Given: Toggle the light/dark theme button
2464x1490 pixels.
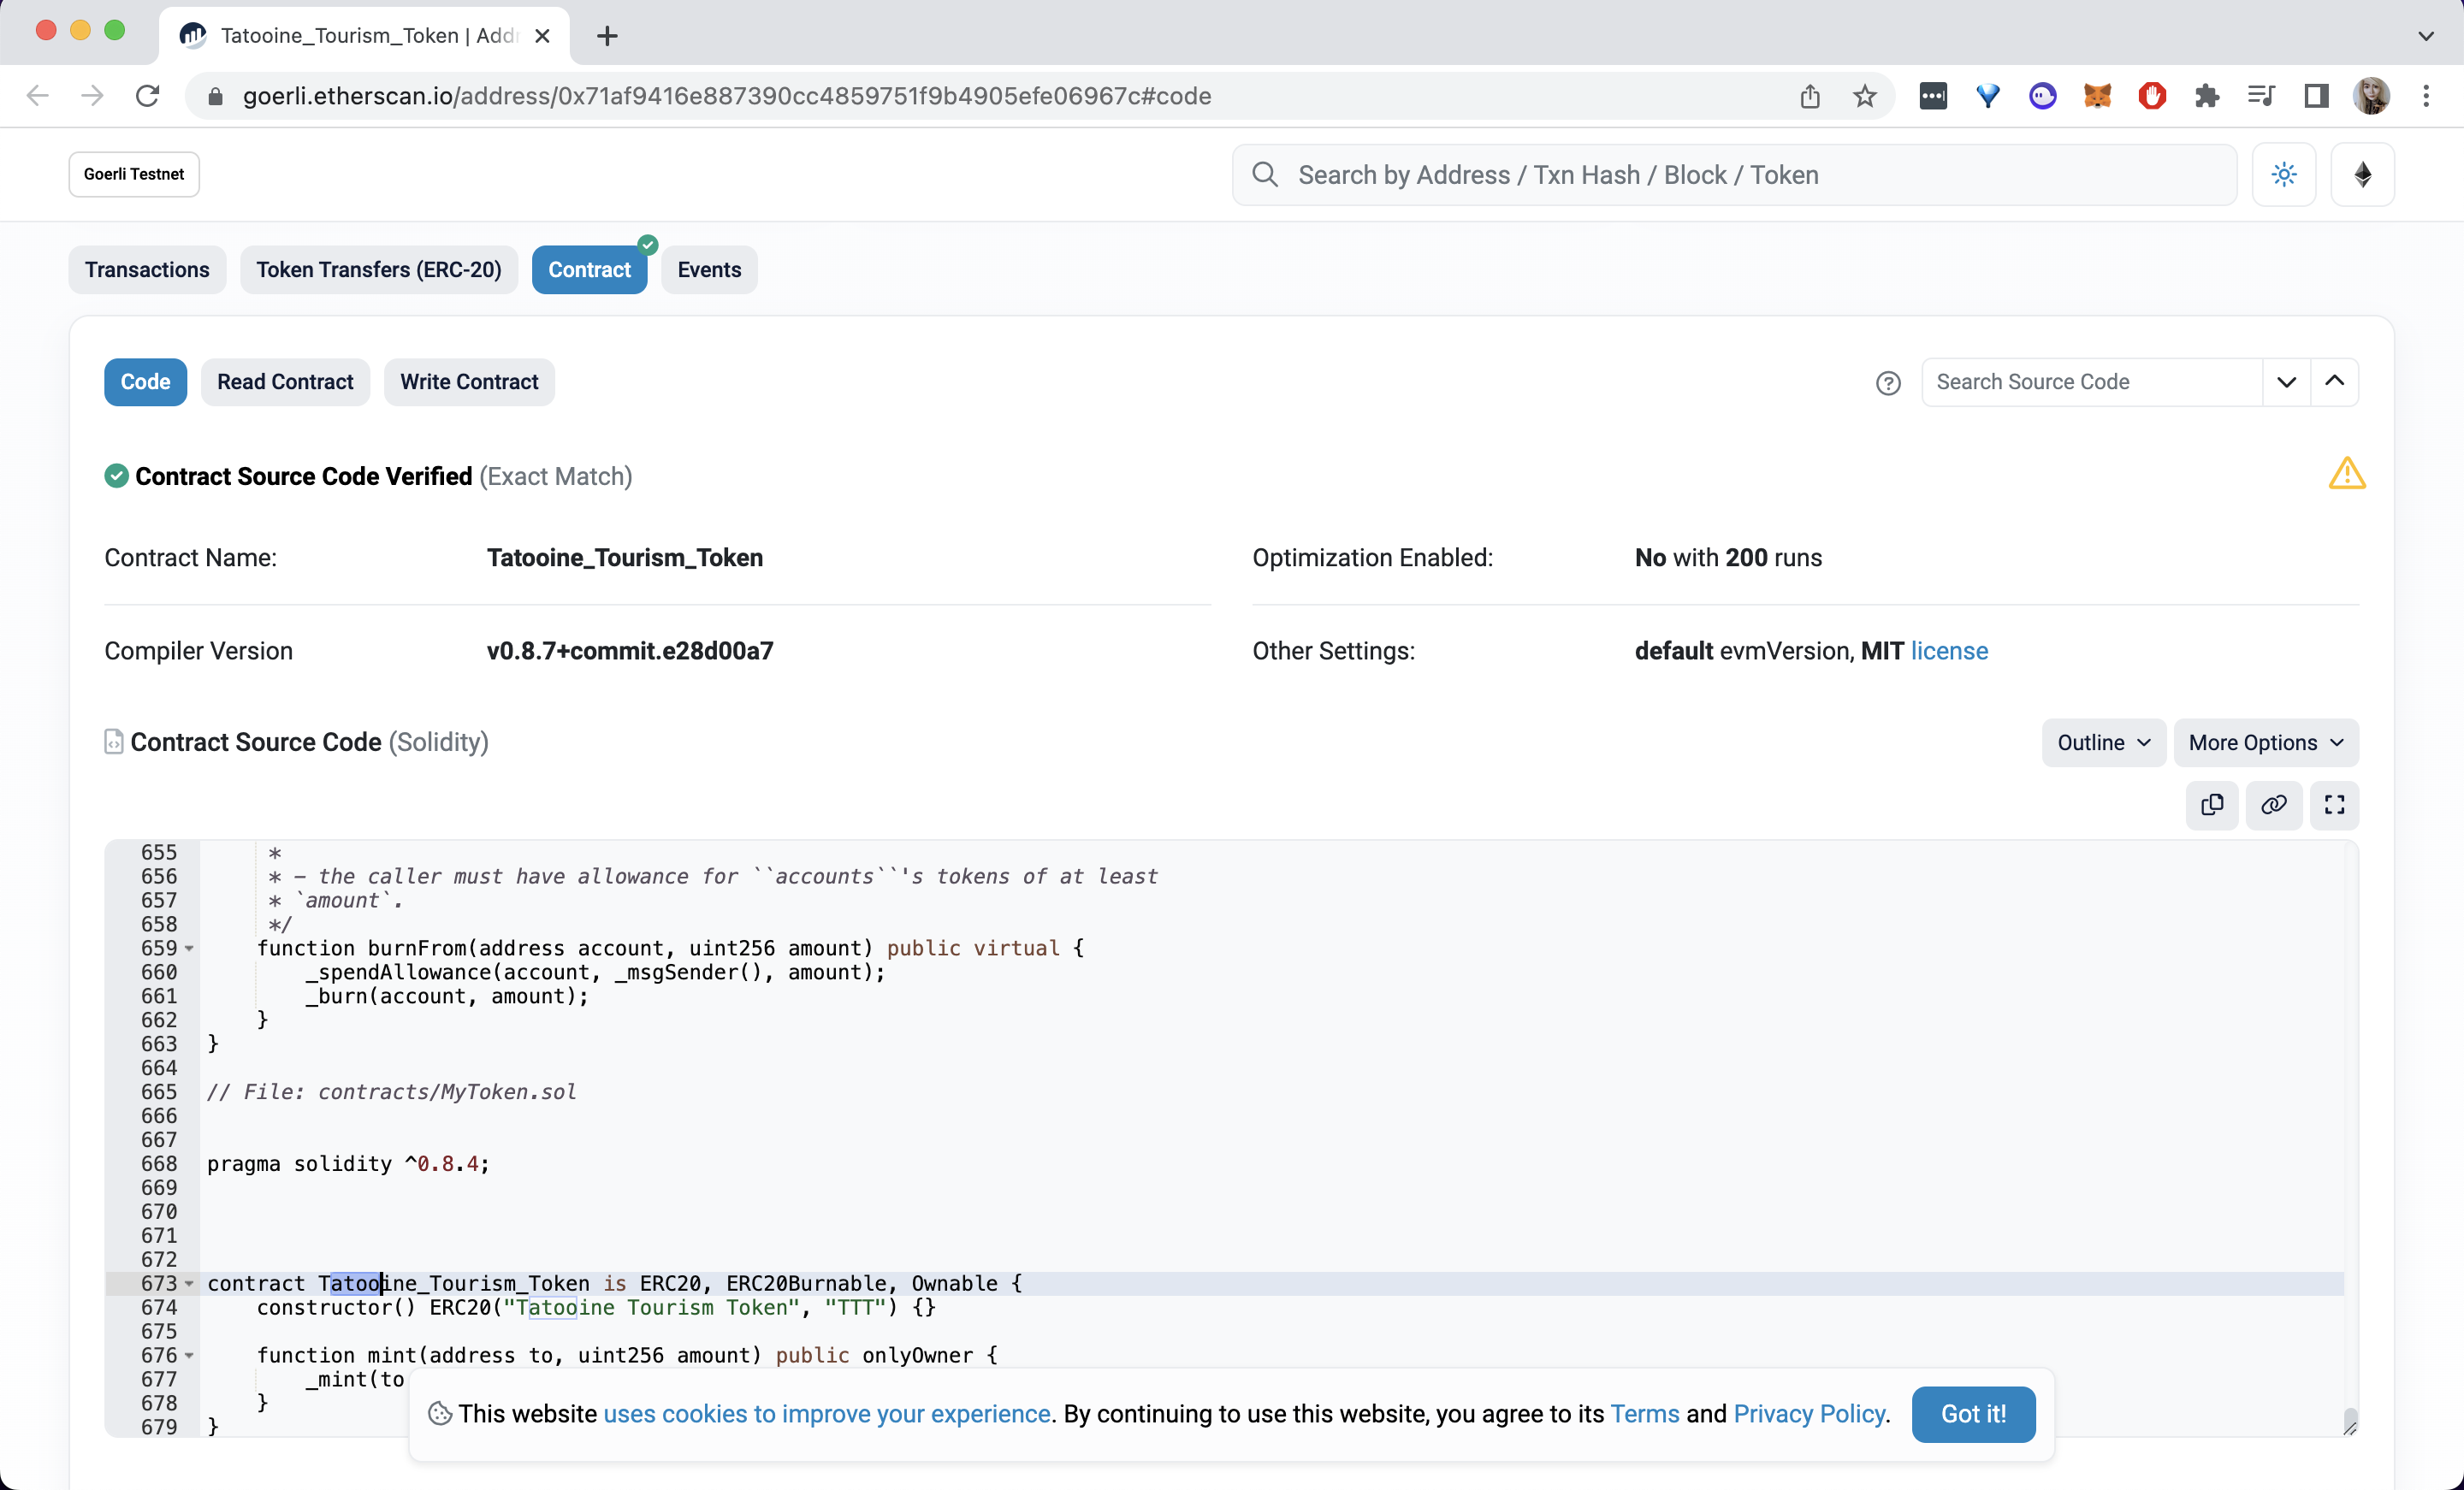Looking at the screenshot, I should pos(2283,175).
